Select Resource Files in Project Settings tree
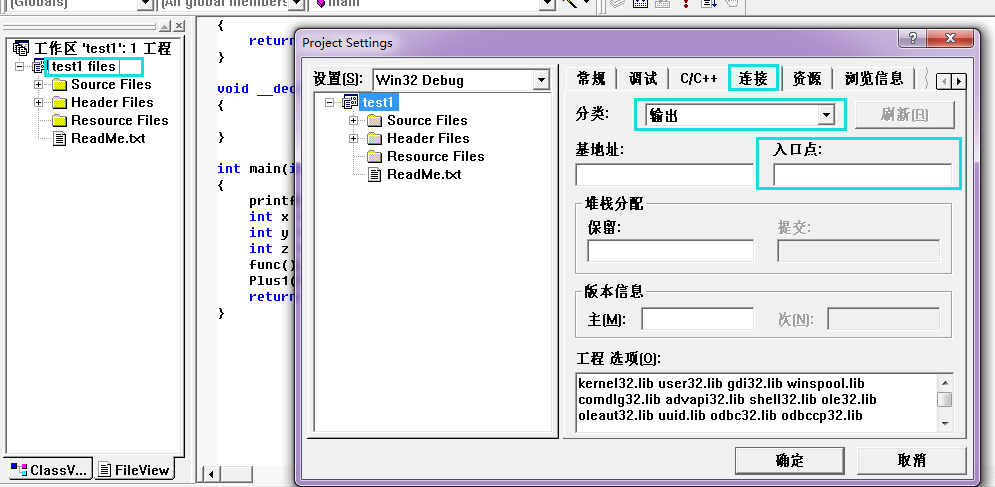The width and height of the screenshot is (995, 487). coord(435,156)
